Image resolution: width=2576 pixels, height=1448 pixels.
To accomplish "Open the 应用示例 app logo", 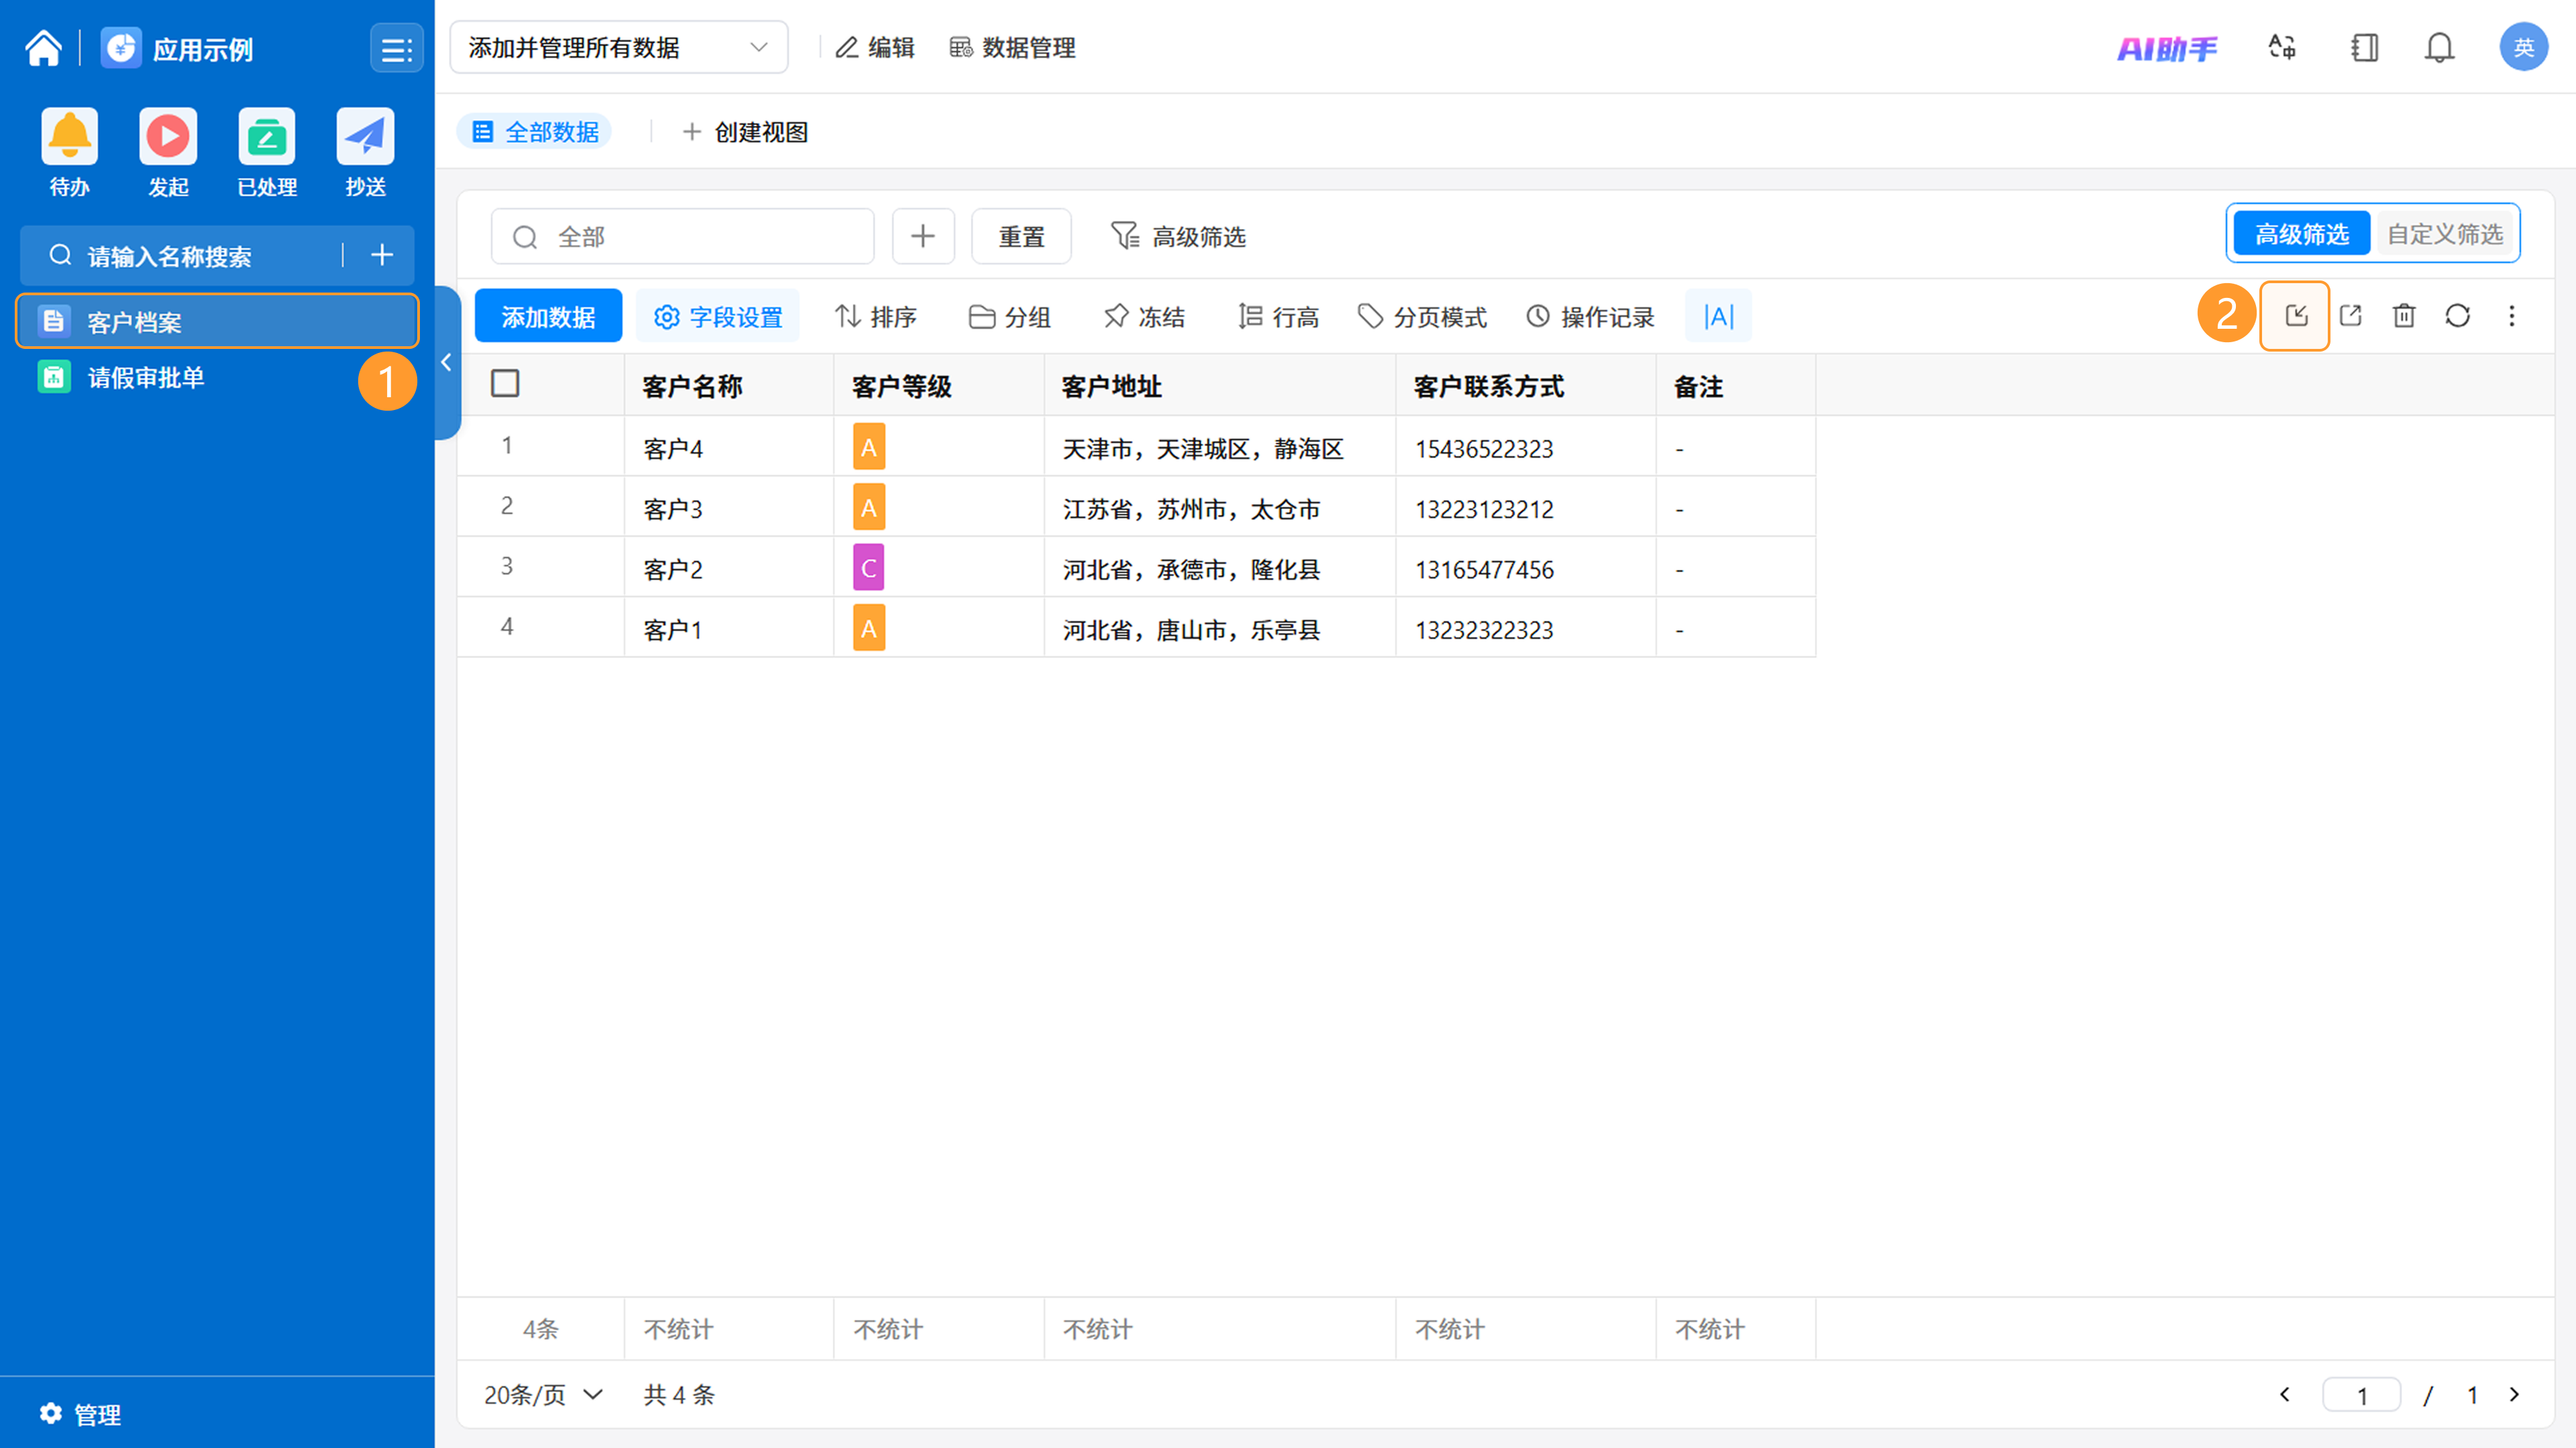I will point(121,48).
